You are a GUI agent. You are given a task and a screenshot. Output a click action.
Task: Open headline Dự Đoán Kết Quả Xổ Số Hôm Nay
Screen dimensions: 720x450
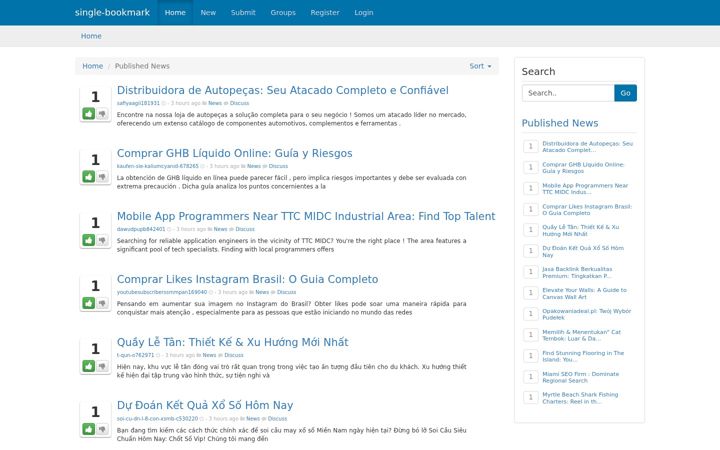pyautogui.click(x=205, y=405)
